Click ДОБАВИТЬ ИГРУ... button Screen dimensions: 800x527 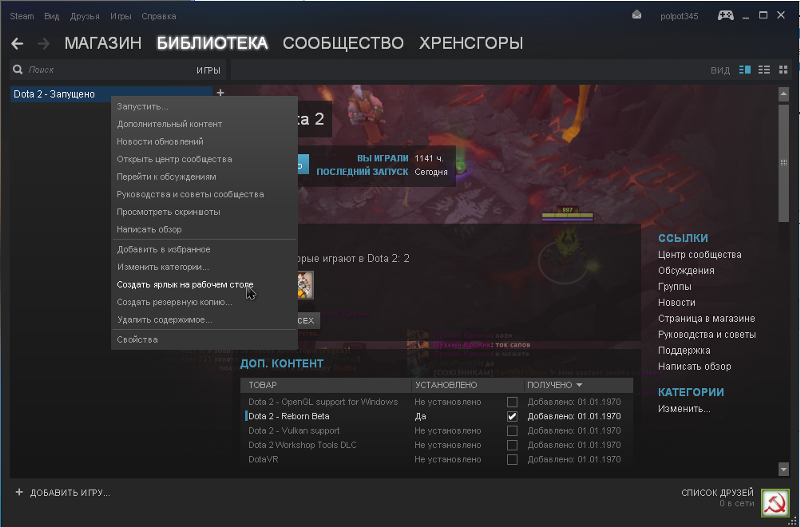pyautogui.click(x=70, y=493)
